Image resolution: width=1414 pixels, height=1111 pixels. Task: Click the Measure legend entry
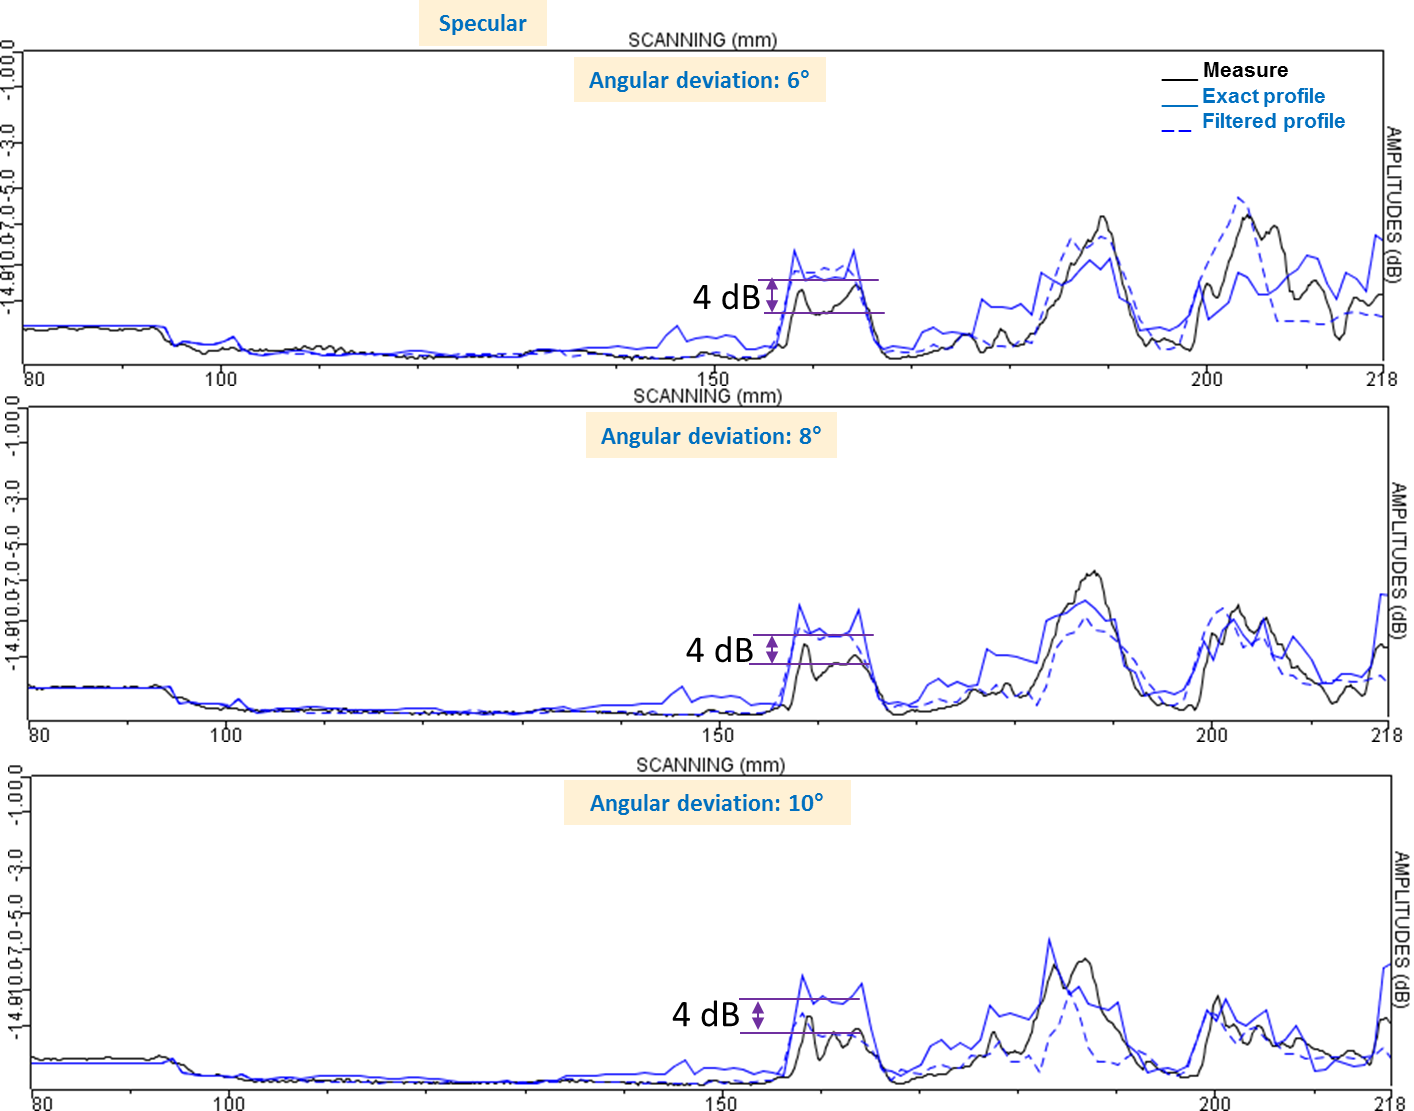1245,70
